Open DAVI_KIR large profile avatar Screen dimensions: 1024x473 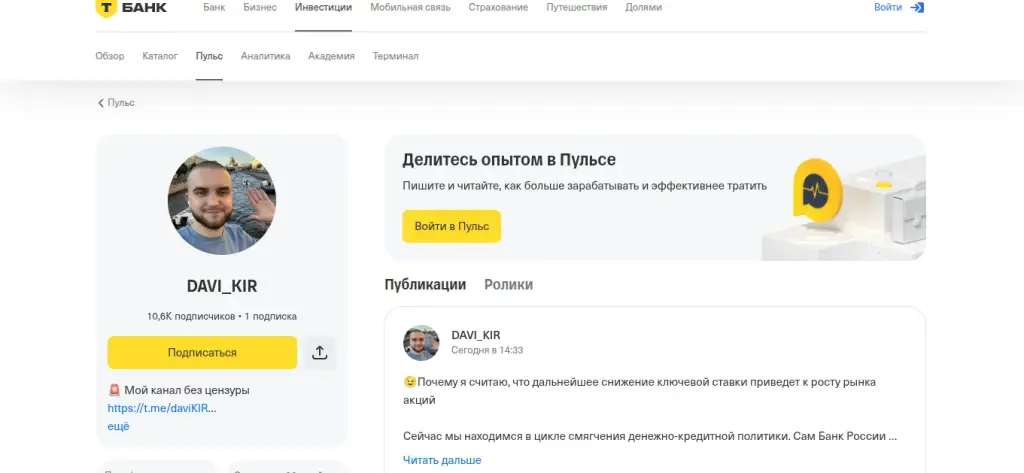point(221,201)
